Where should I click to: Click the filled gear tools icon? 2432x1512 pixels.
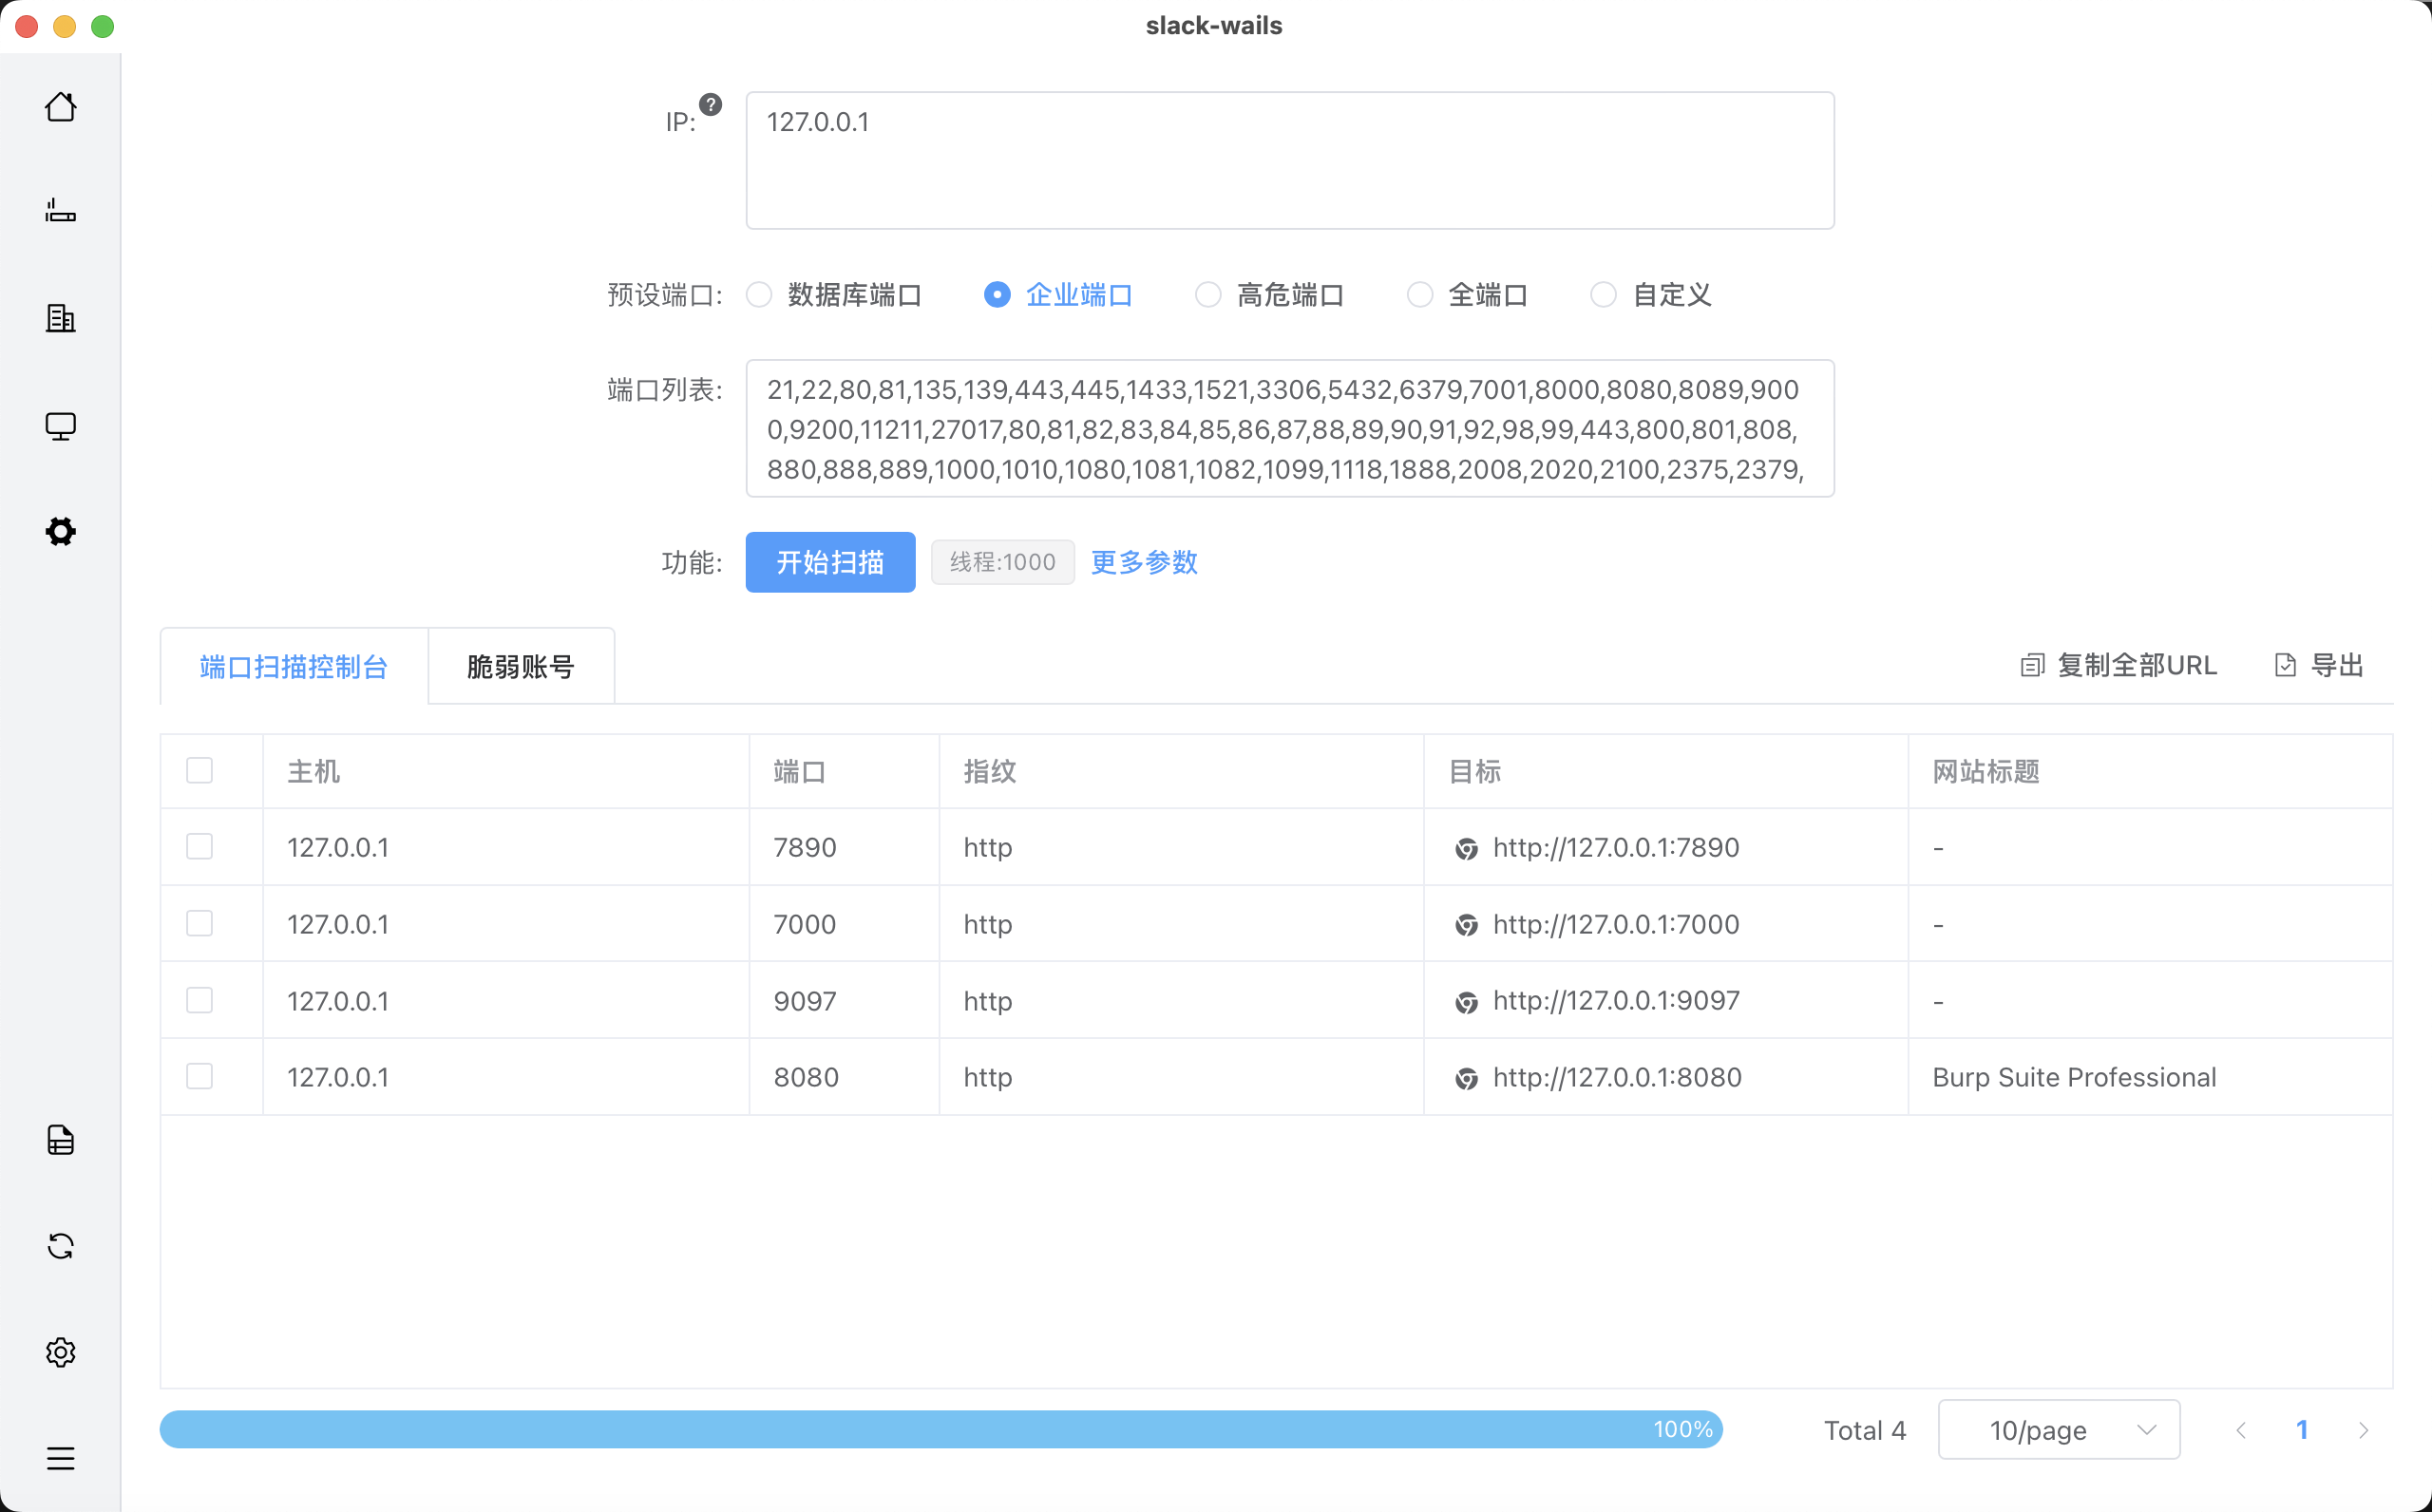pyautogui.click(x=60, y=531)
